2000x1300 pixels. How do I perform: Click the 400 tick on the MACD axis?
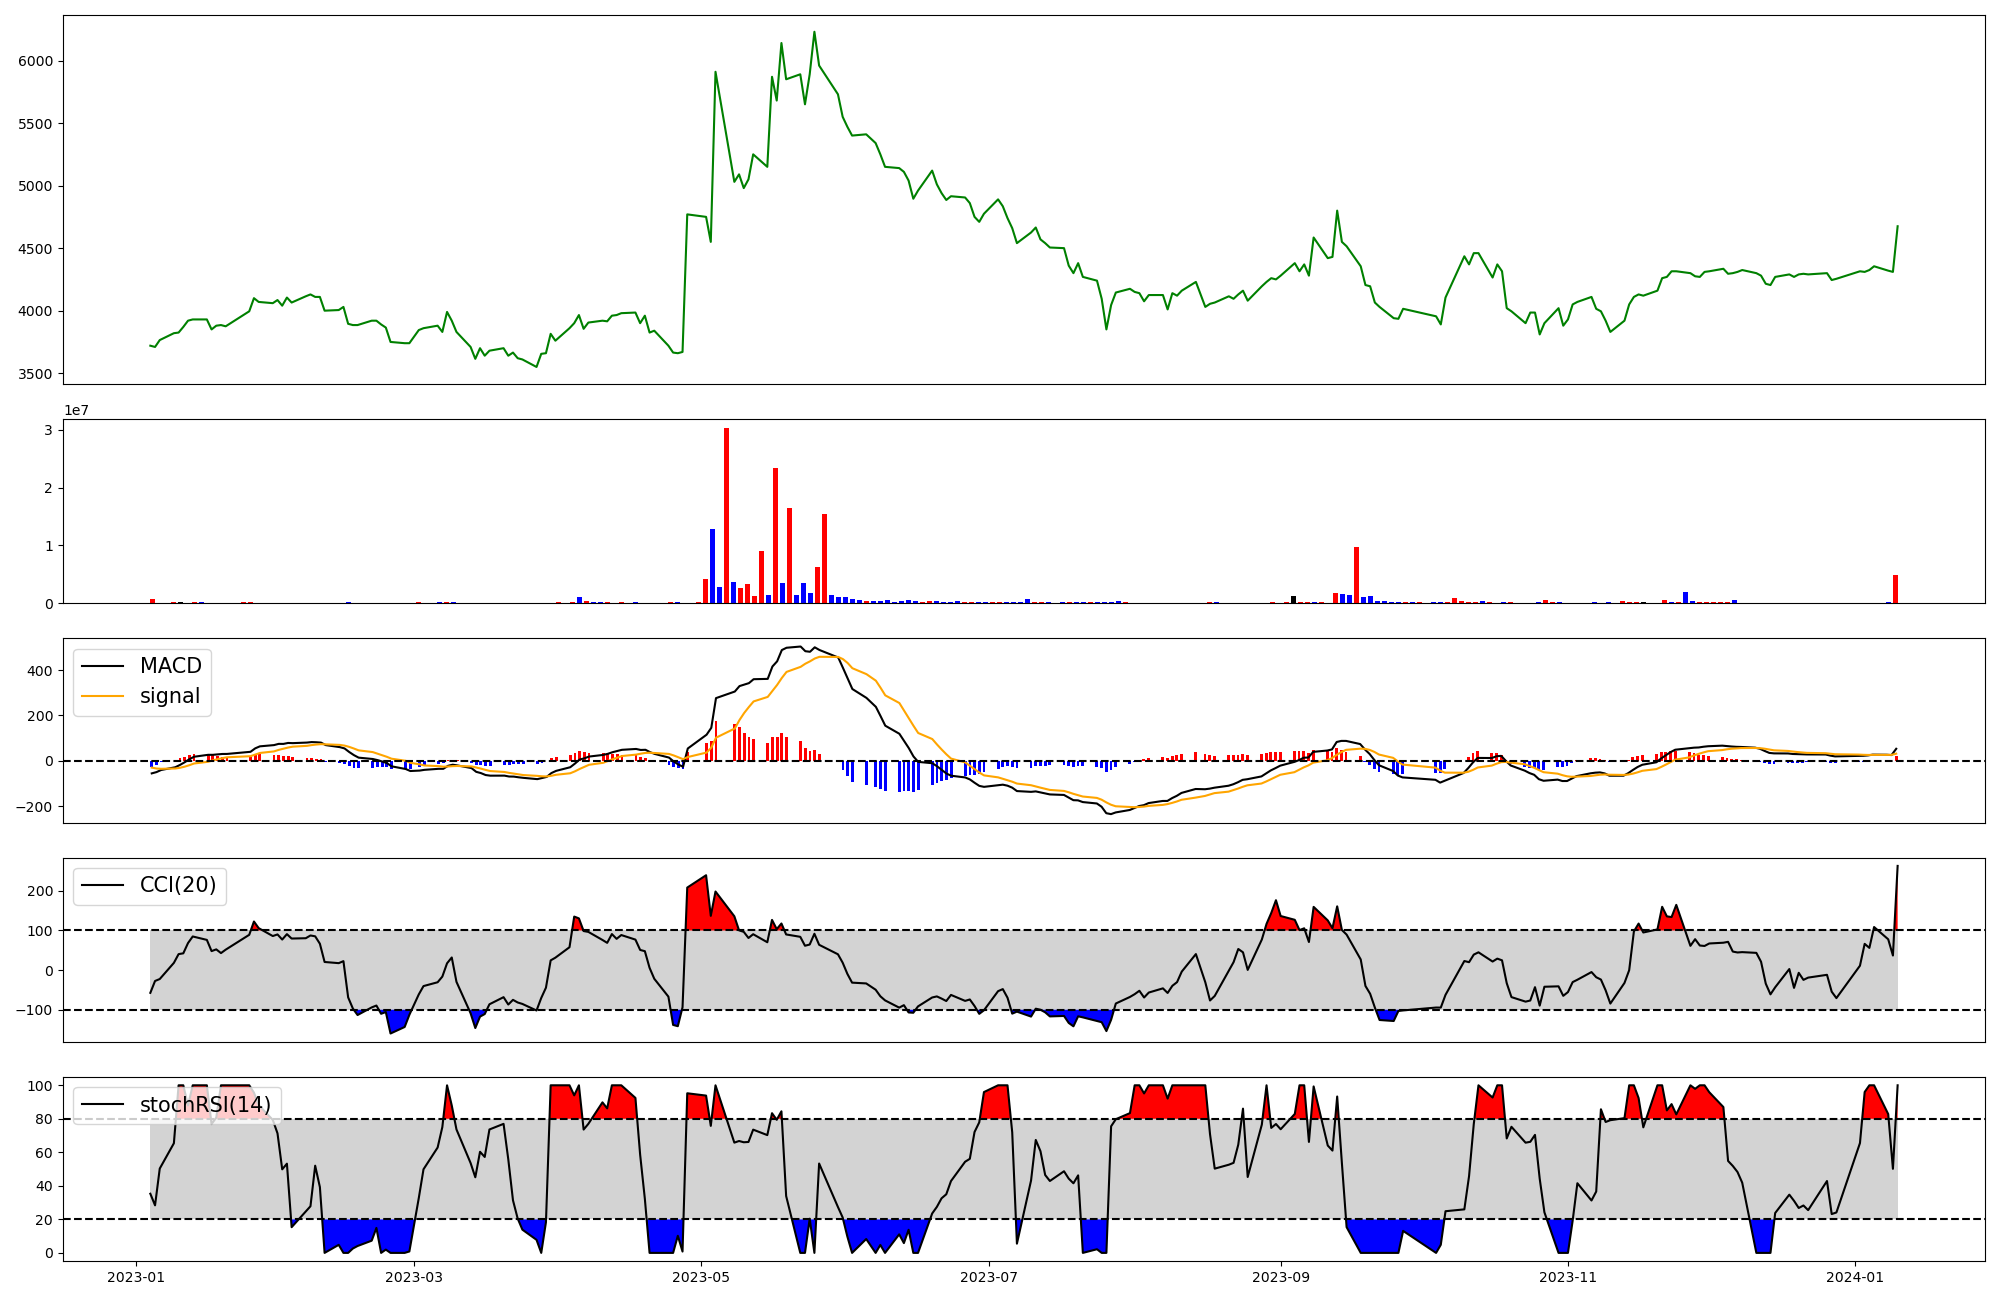click(40, 671)
